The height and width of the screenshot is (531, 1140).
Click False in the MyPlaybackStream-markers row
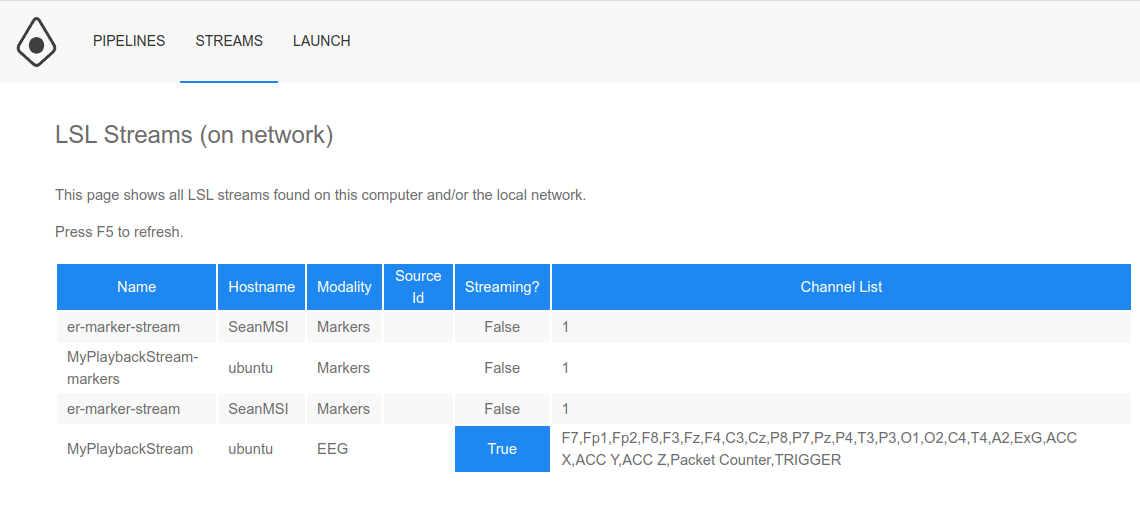pyautogui.click(x=502, y=368)
